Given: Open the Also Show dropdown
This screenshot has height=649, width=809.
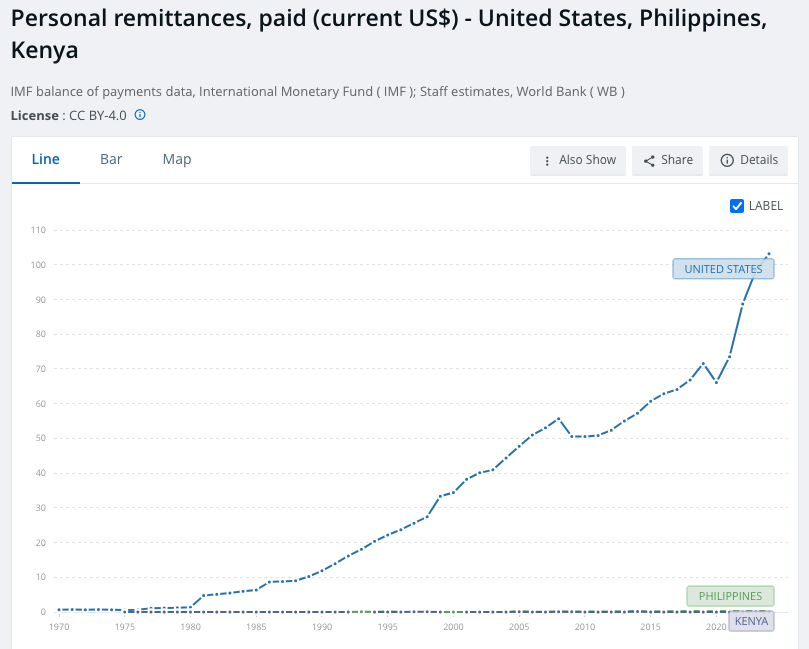Looking at the screenshot, I should [x=578, y=160].
